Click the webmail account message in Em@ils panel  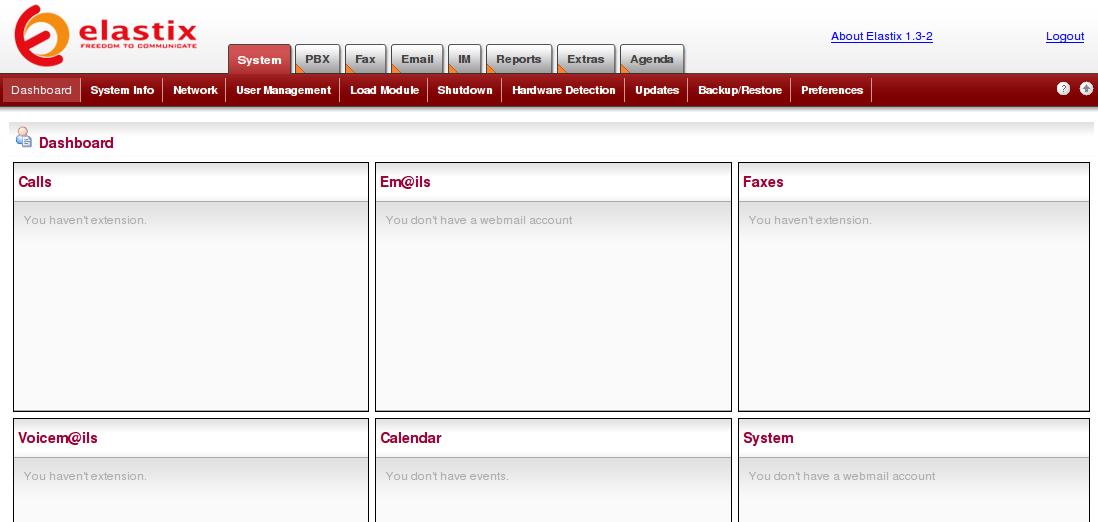[479, 220]
